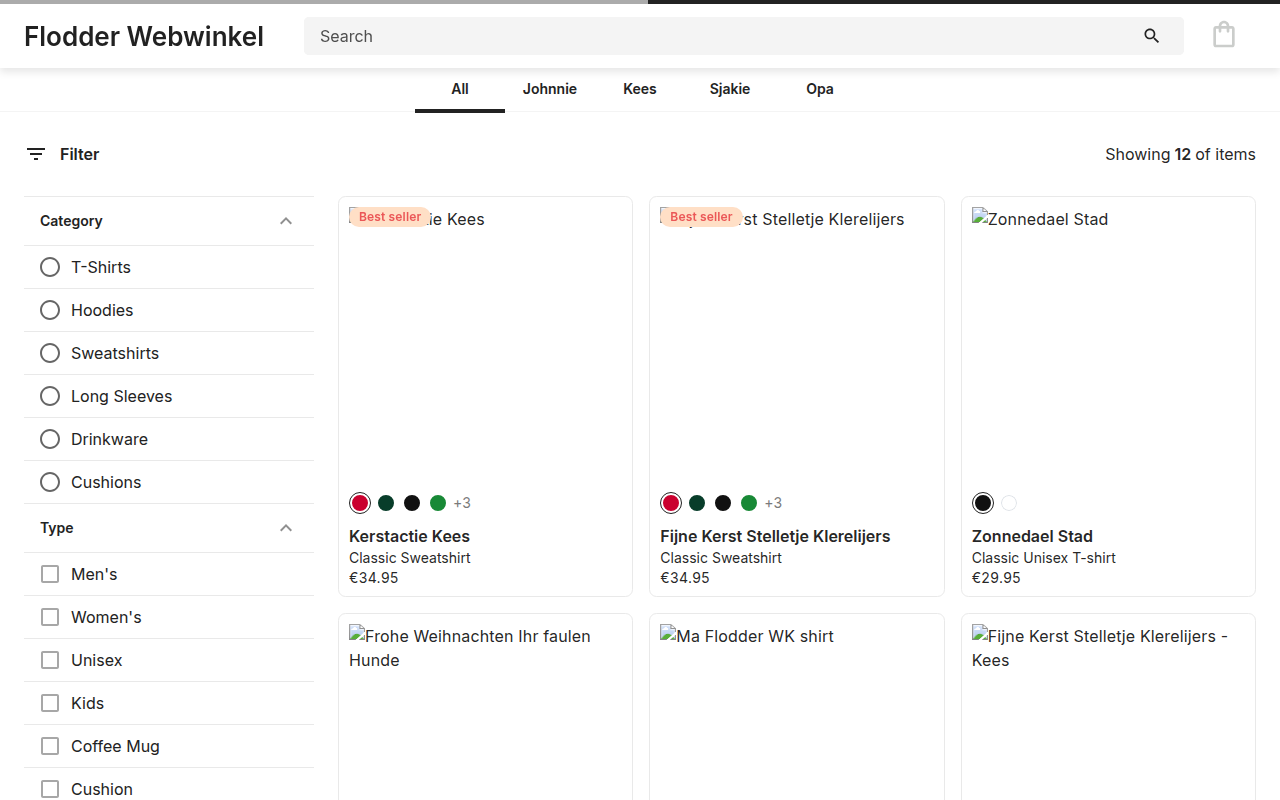Select the T-Shirts category radio button

click(x=50, y=267)
